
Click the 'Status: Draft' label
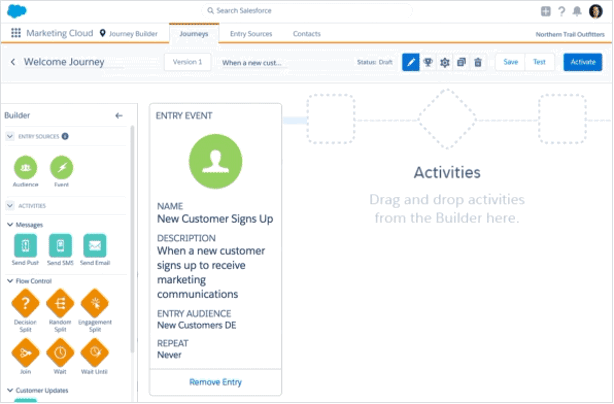point(375,62)
